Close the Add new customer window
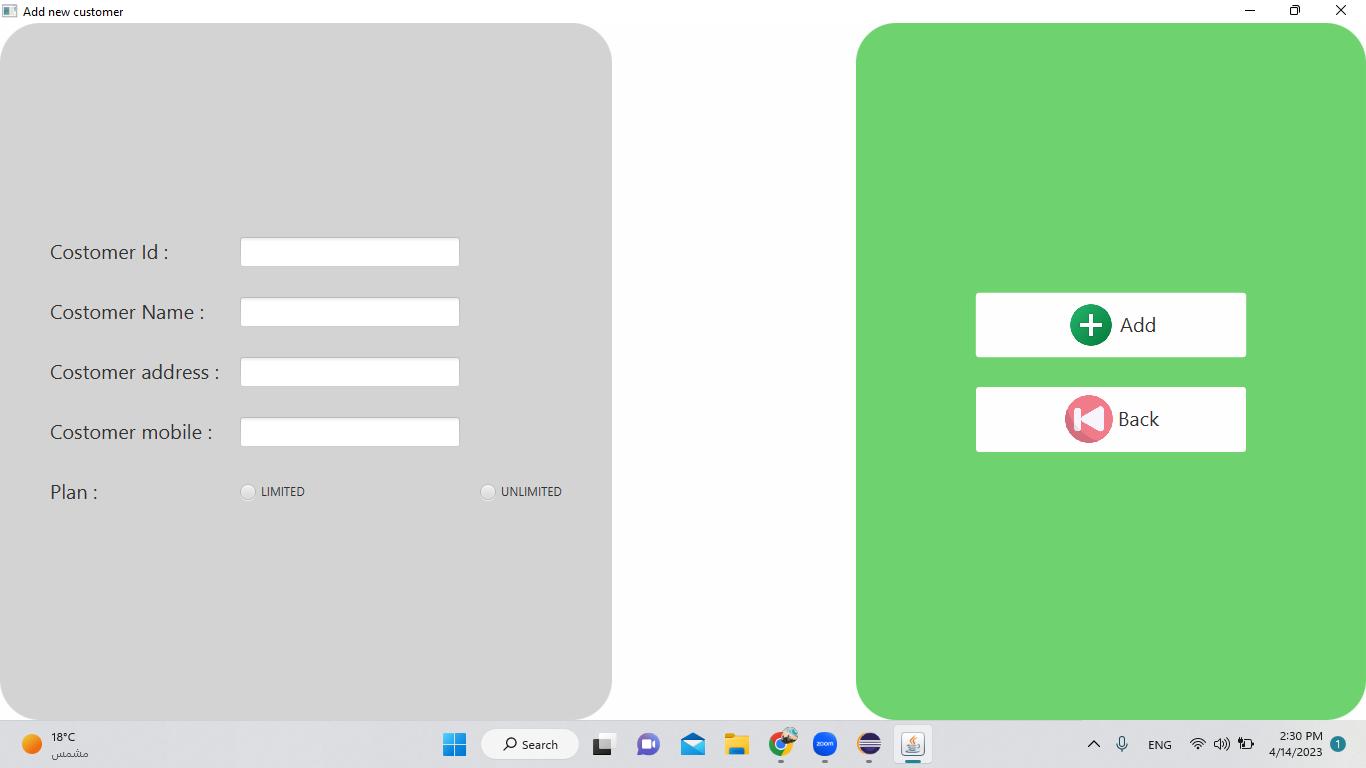1366x768 pixels. [1341, 11]
